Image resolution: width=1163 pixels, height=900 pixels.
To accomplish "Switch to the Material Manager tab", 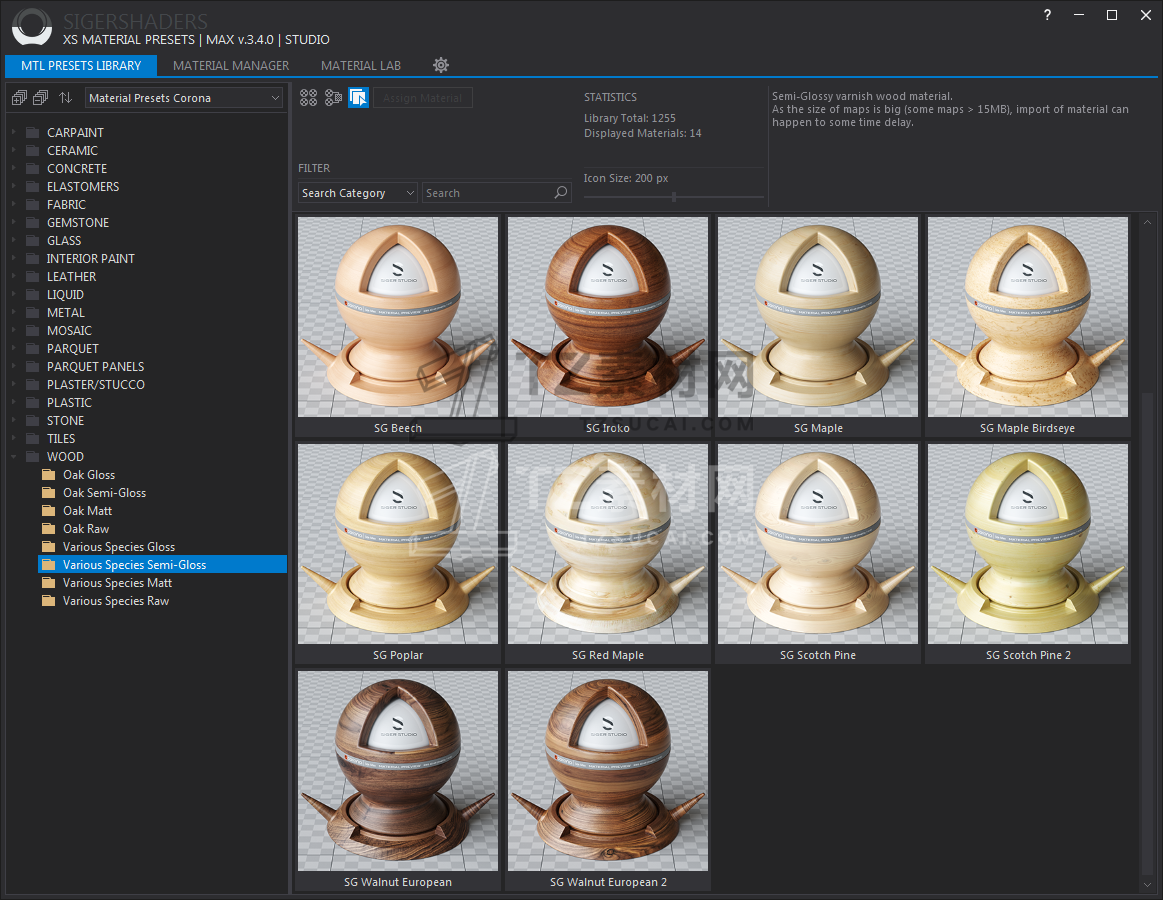I will 231,65.
